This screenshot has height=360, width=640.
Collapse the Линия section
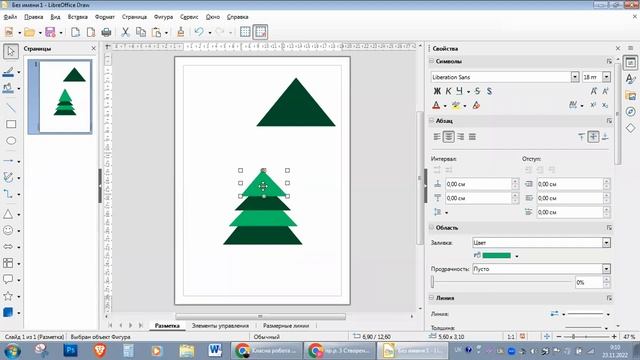431,298
